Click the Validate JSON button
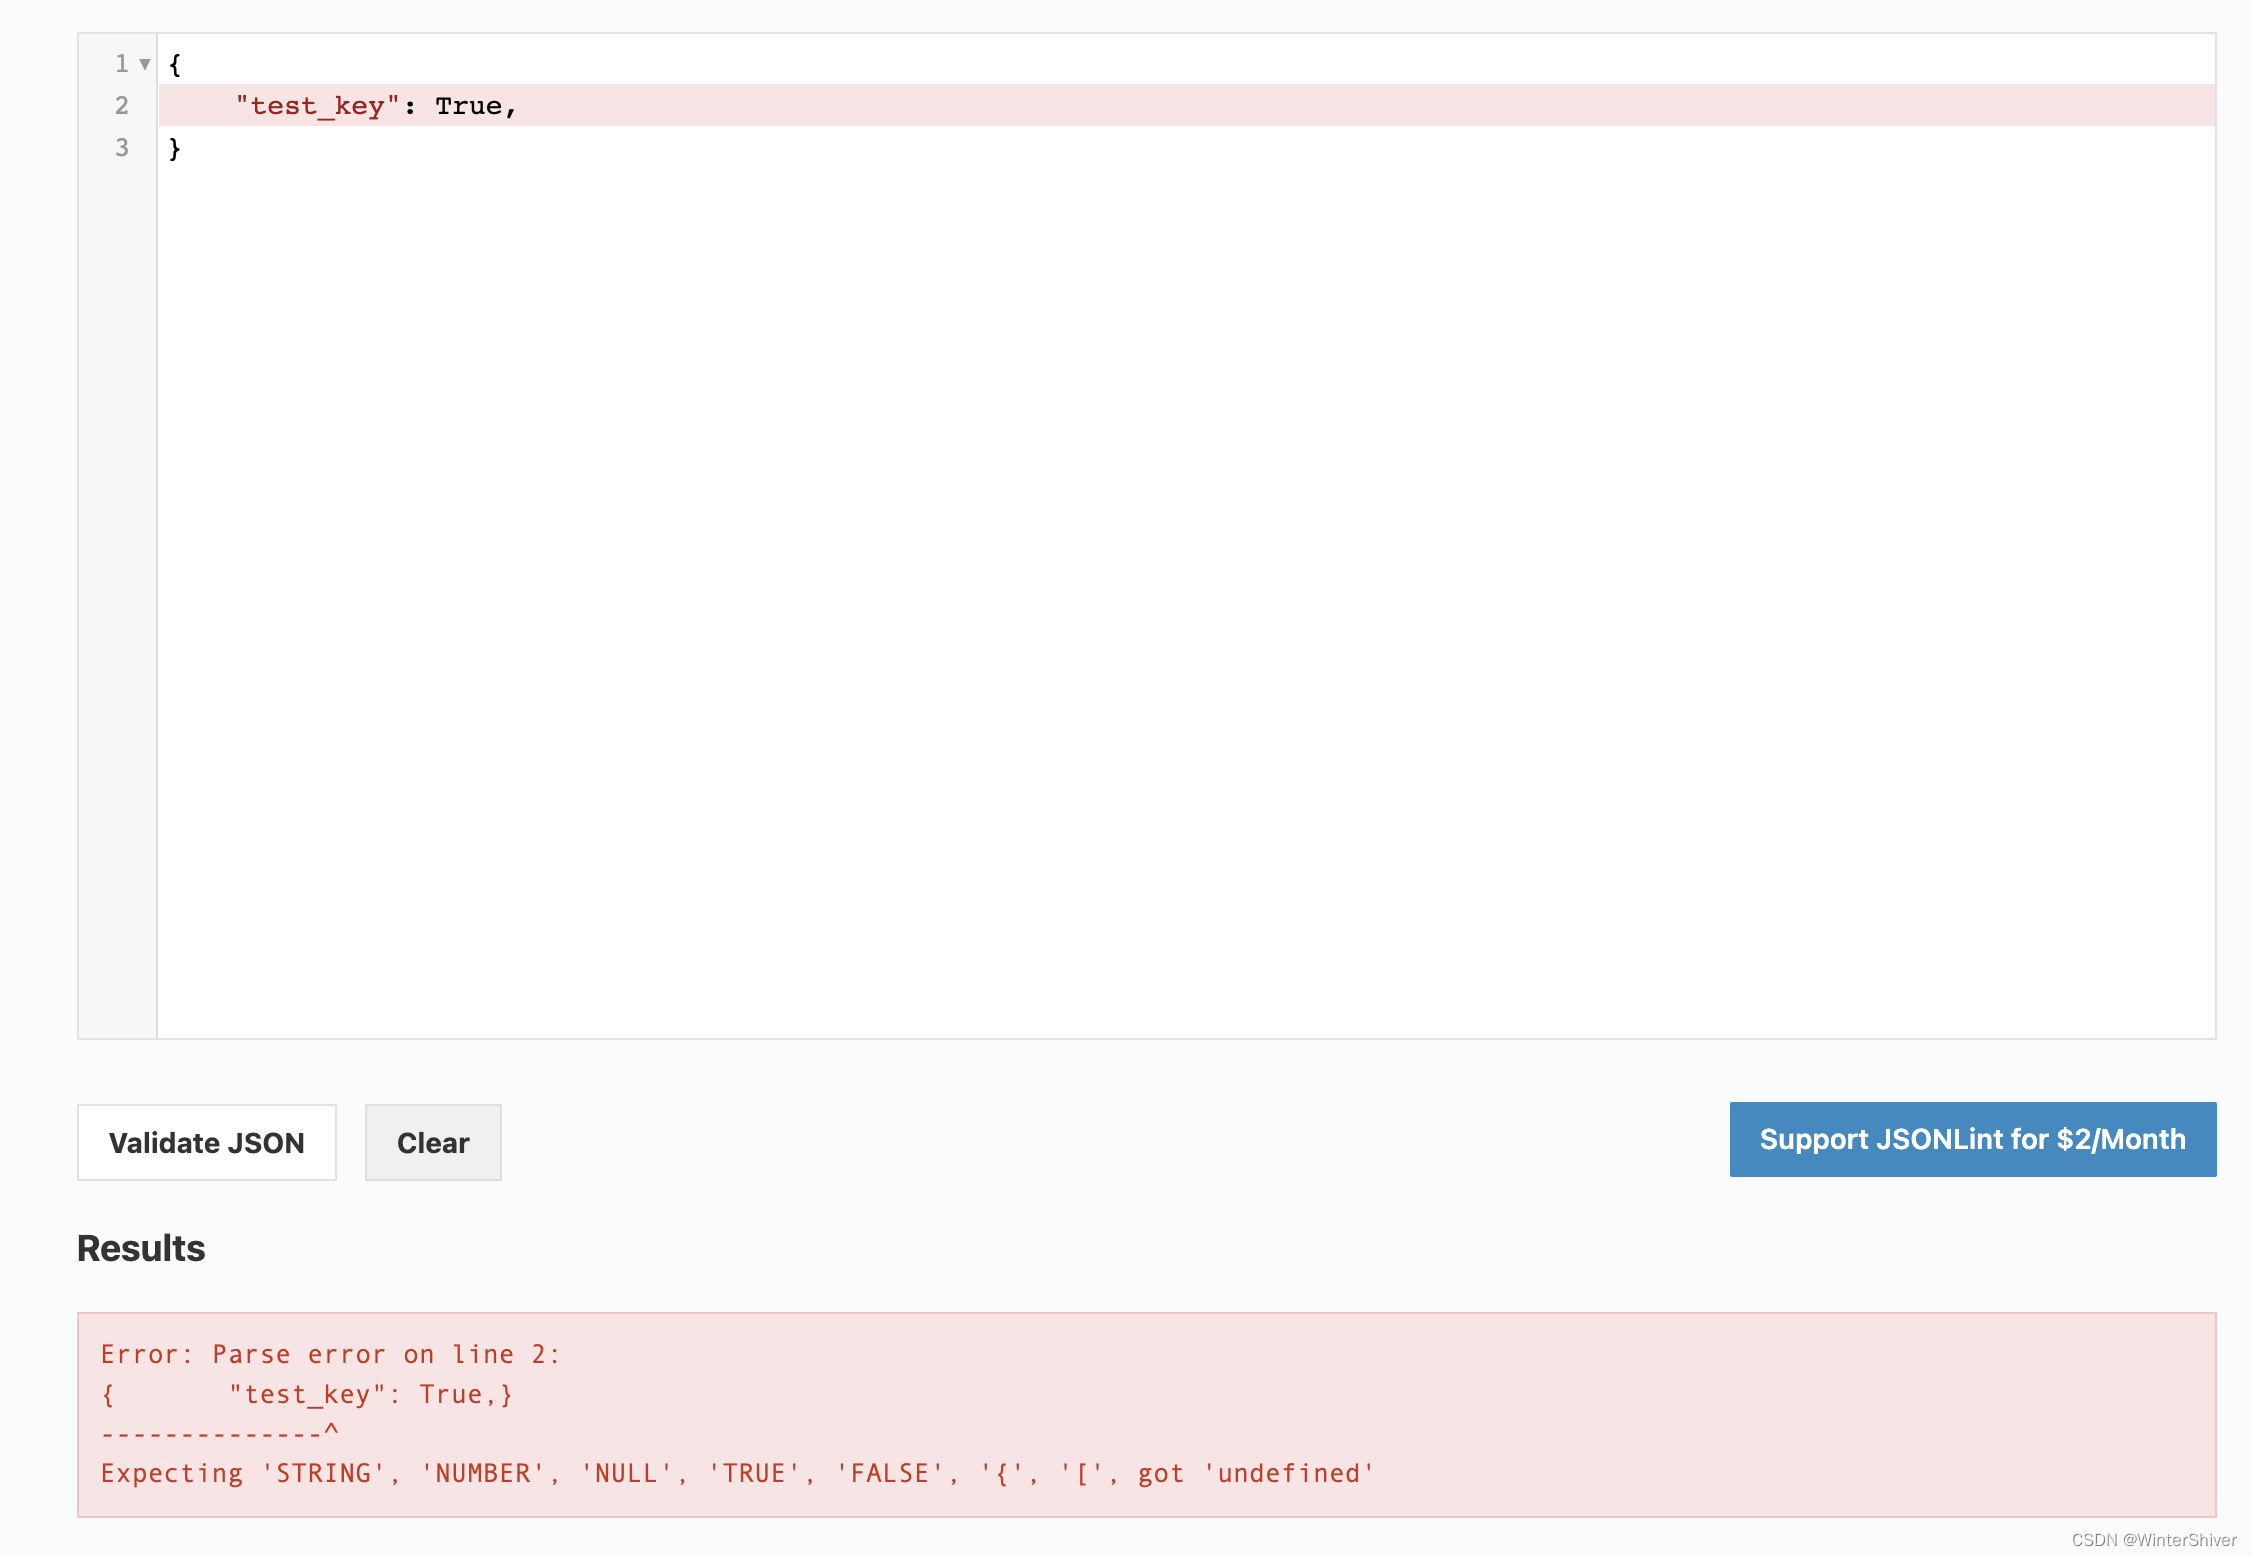Screen dimensions: 2252x1556 tap(206, 1142)
